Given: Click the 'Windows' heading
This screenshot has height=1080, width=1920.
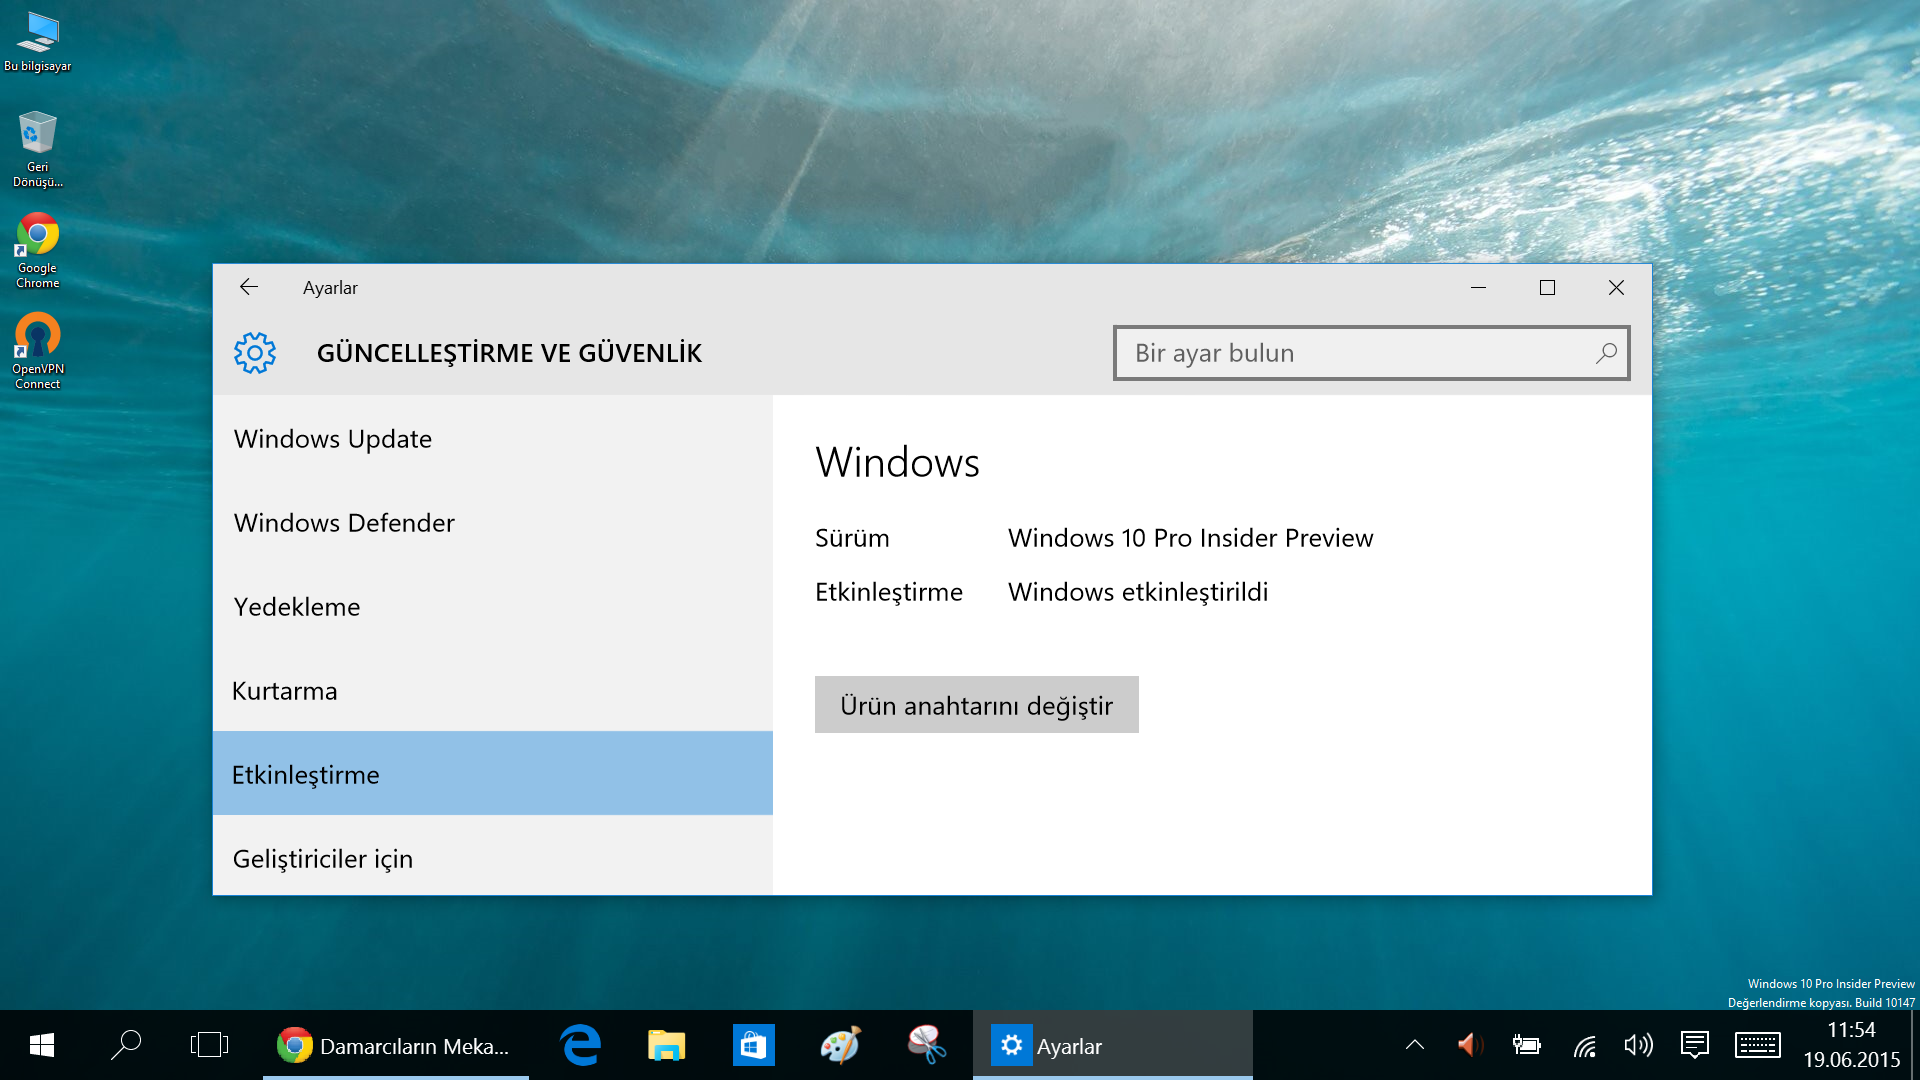Looking at the screenshot, I should [897, 462].
